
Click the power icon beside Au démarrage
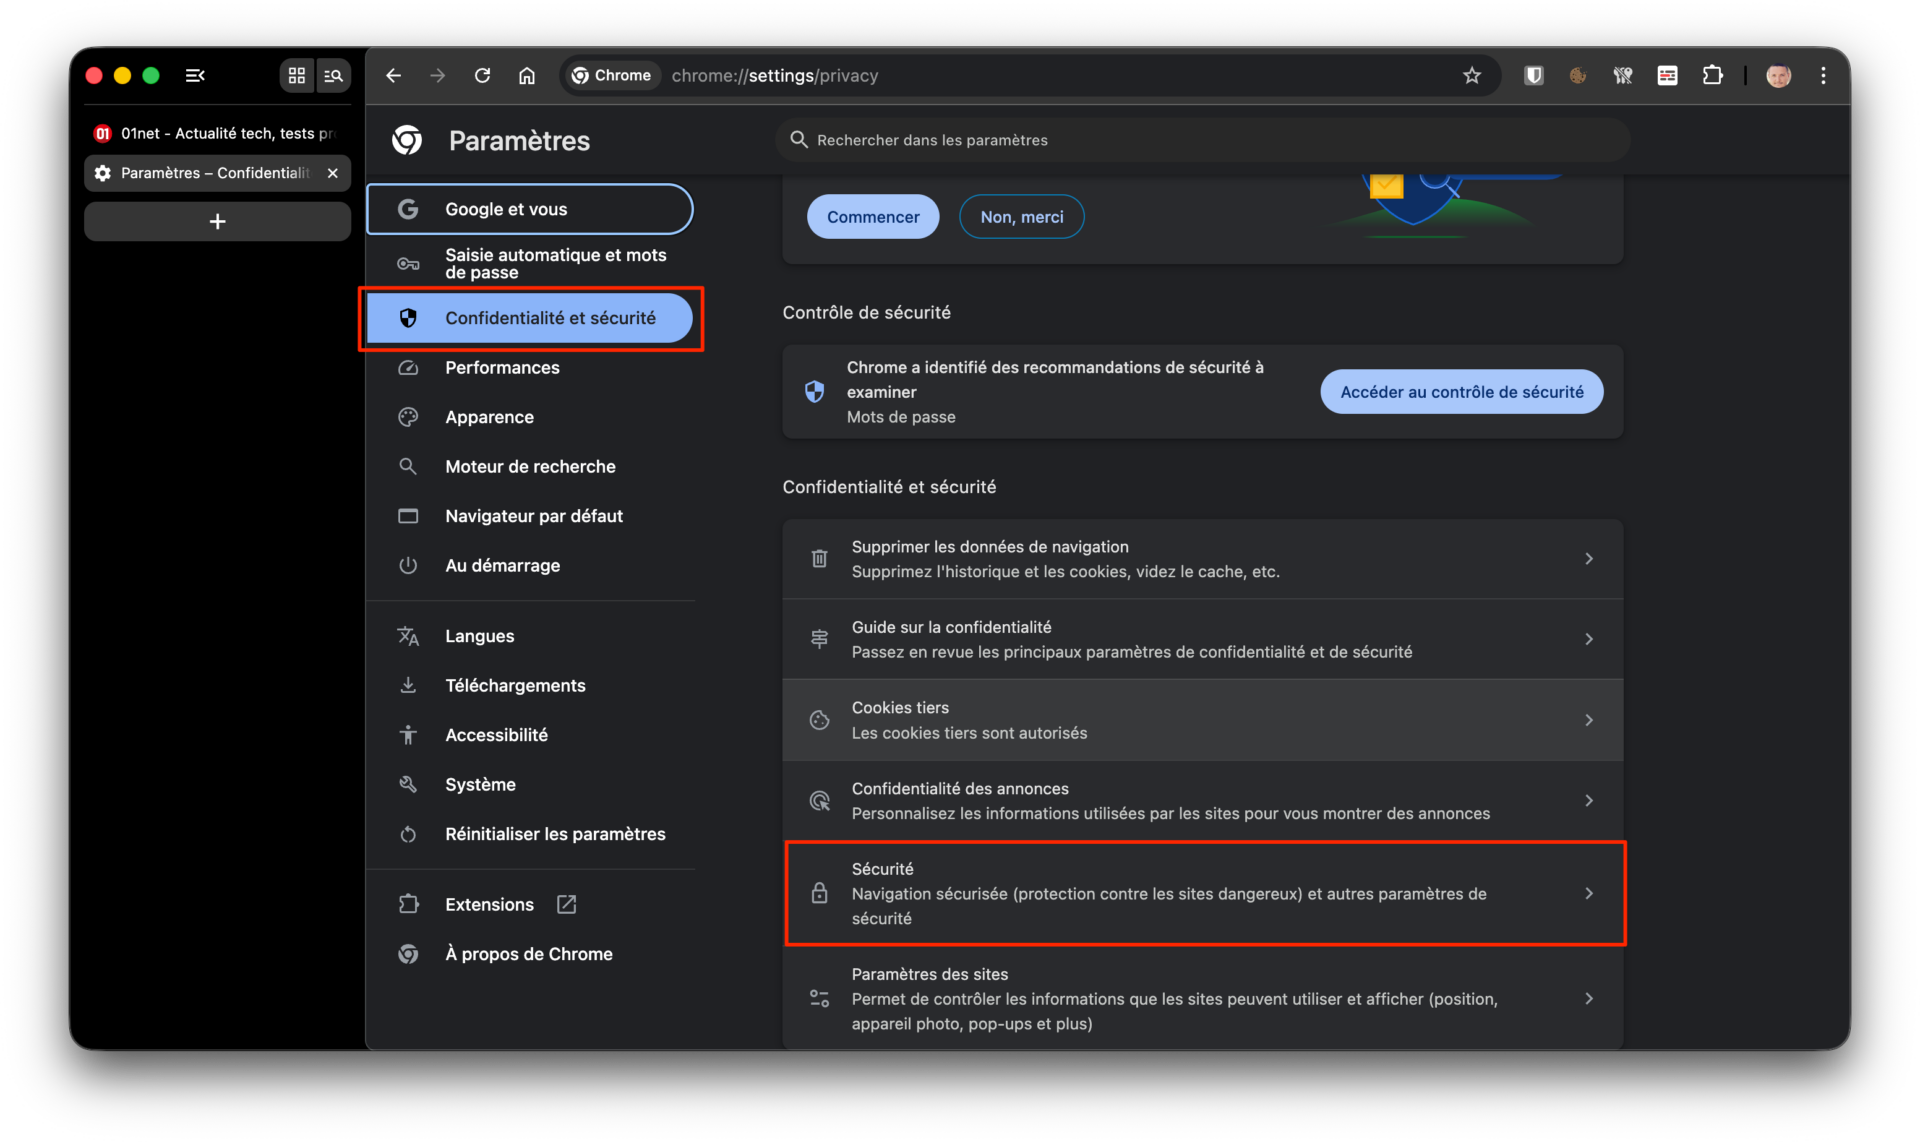point(409,565)
